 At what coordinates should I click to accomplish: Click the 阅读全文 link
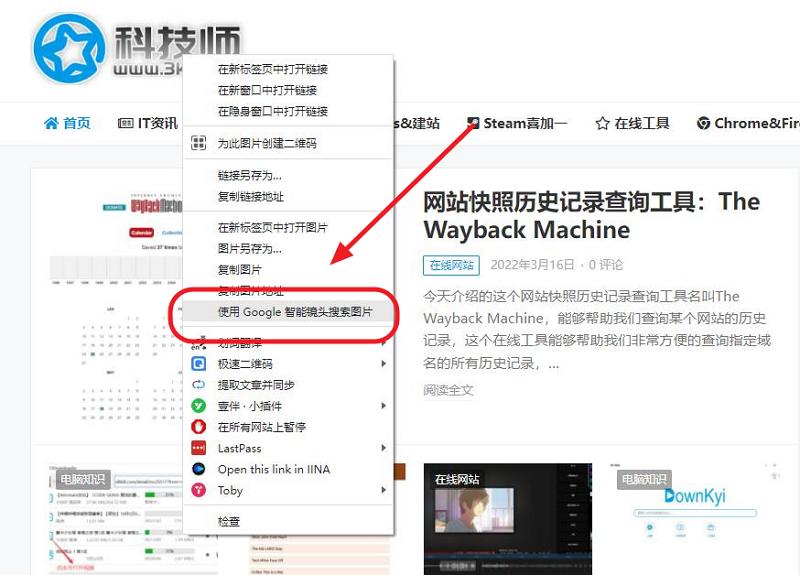pos(448,390)
